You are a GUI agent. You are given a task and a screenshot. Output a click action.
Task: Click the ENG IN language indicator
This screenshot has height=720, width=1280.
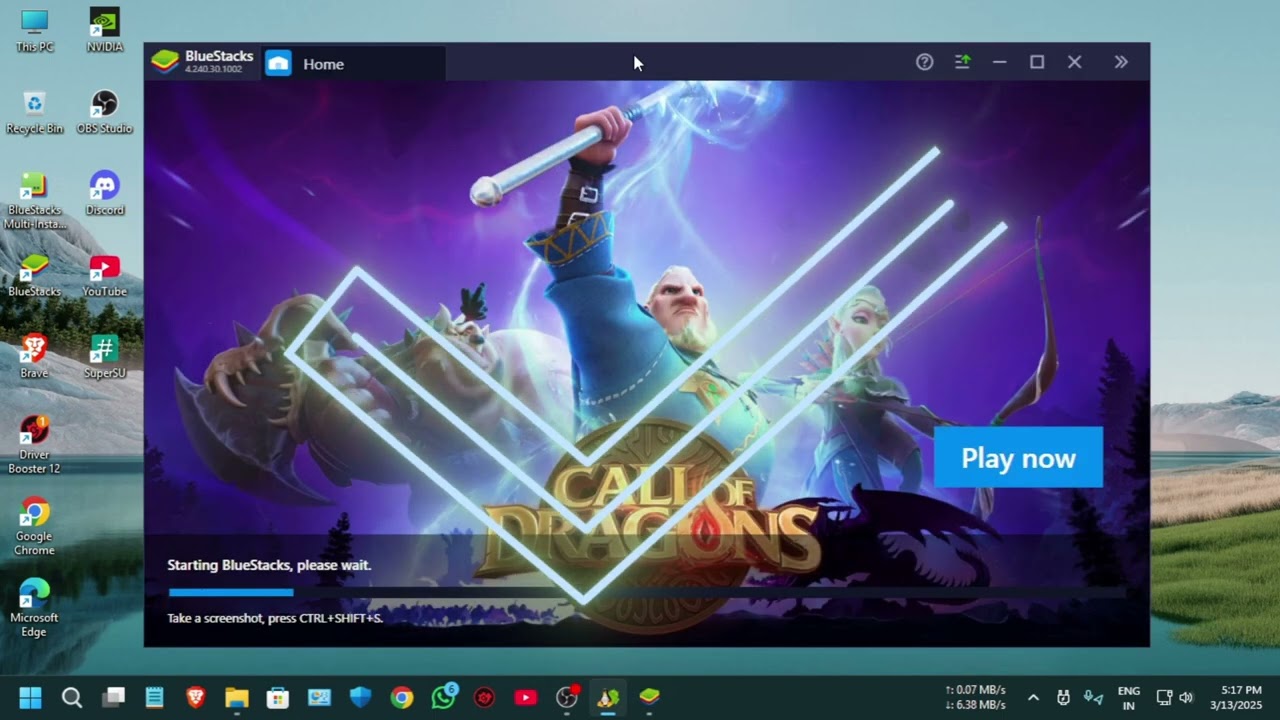click(x=1129, y=697)
